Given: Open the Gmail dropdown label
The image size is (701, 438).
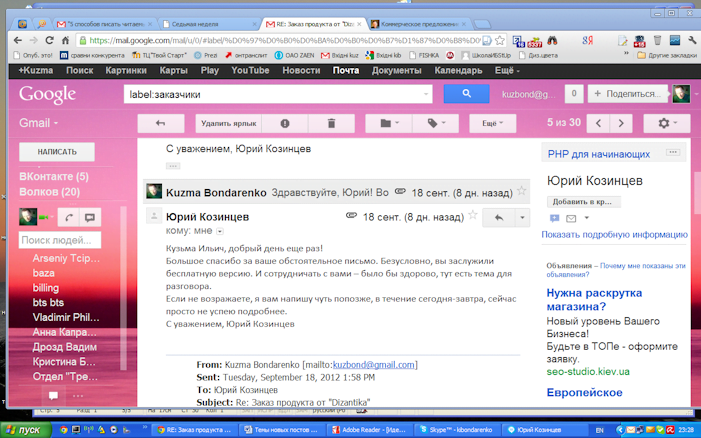Looking at the screenshot, I should pos(38,123).
